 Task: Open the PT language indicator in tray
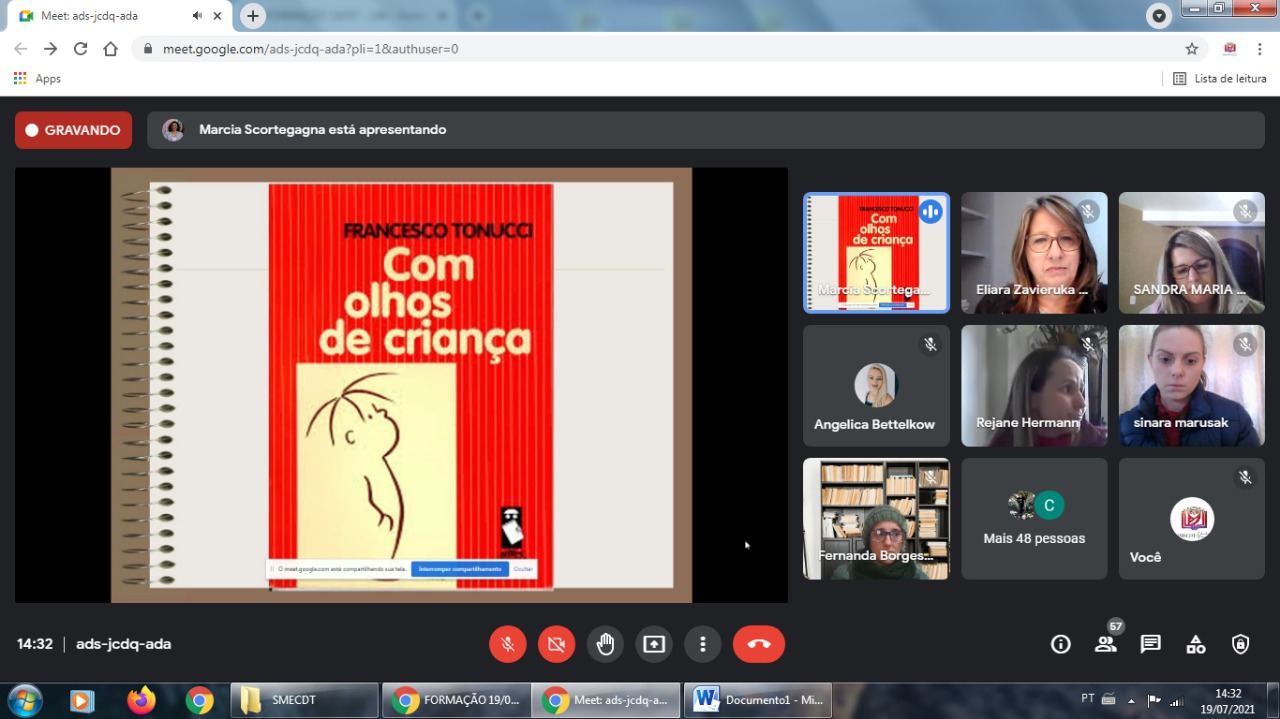(x=1088, y=698)
